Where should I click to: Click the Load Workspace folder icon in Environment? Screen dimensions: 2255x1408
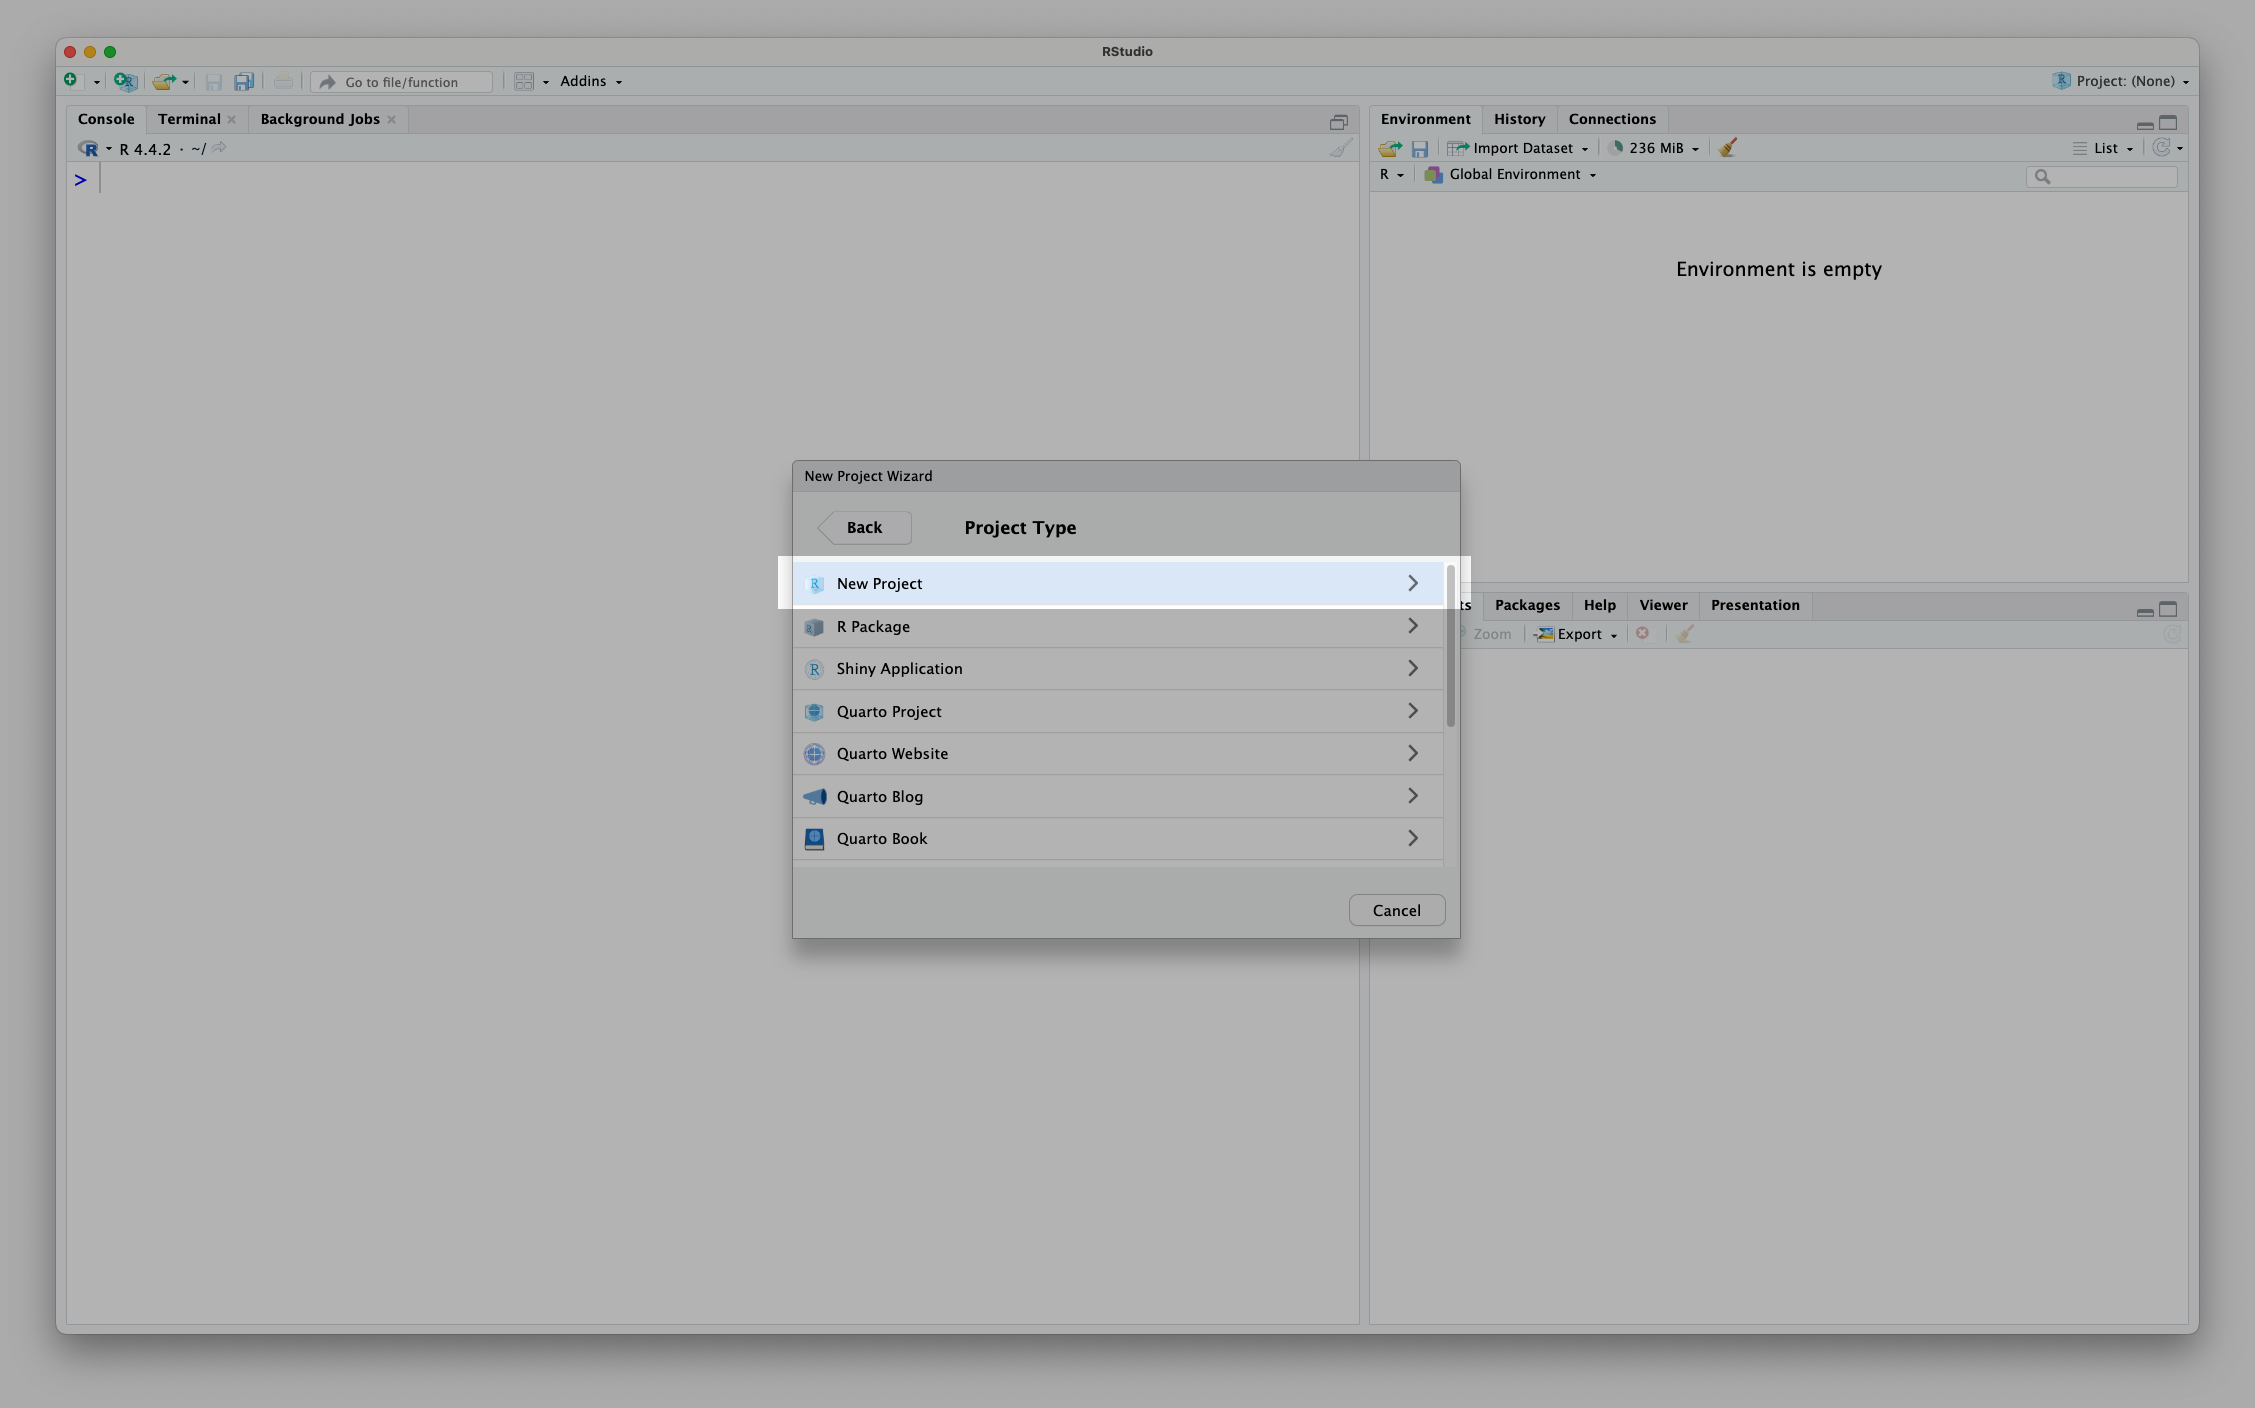pyautogui.click(x=1390, y=149)
